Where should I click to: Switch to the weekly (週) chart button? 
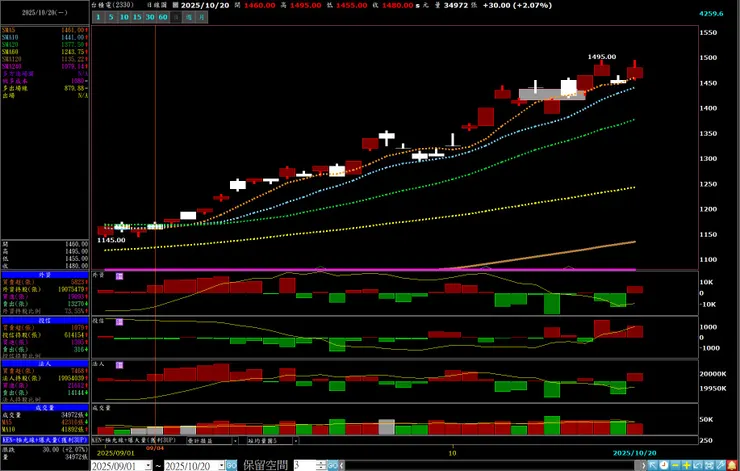pyautogui.click(x=189, y=17)
